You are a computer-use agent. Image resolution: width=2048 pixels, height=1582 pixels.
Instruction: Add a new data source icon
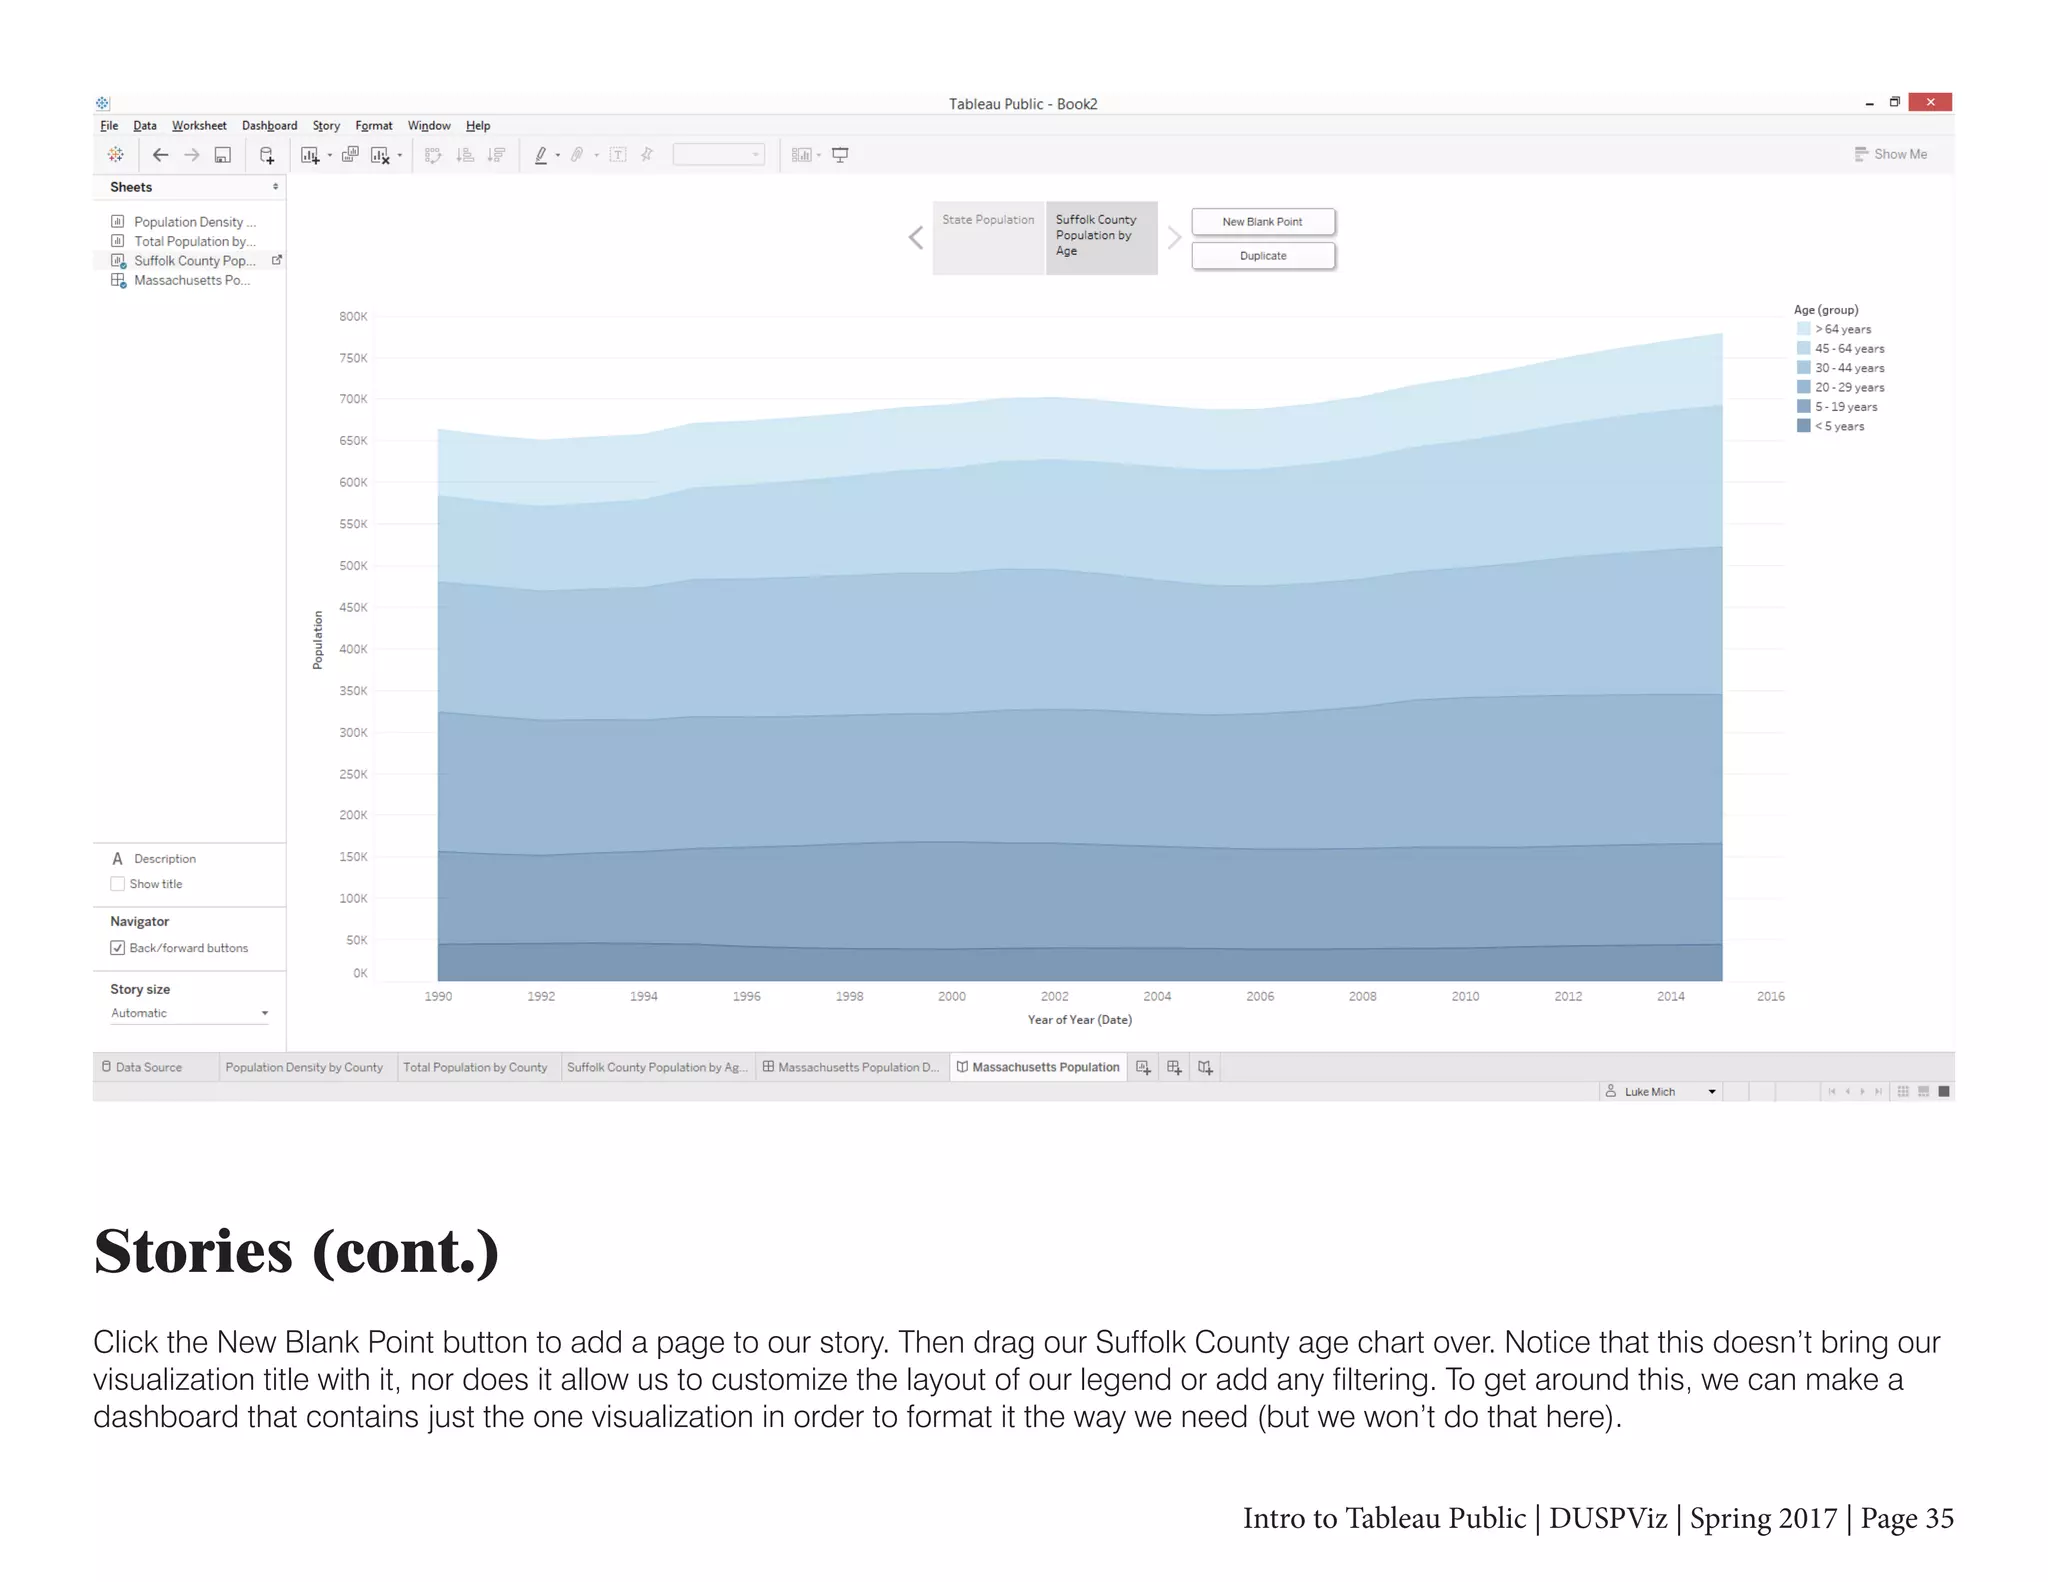(266, 155)
